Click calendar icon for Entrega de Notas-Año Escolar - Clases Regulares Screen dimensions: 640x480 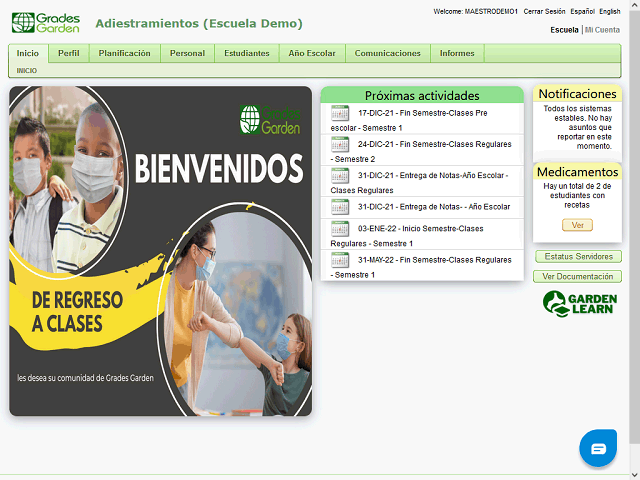click(x=340, y=176)
